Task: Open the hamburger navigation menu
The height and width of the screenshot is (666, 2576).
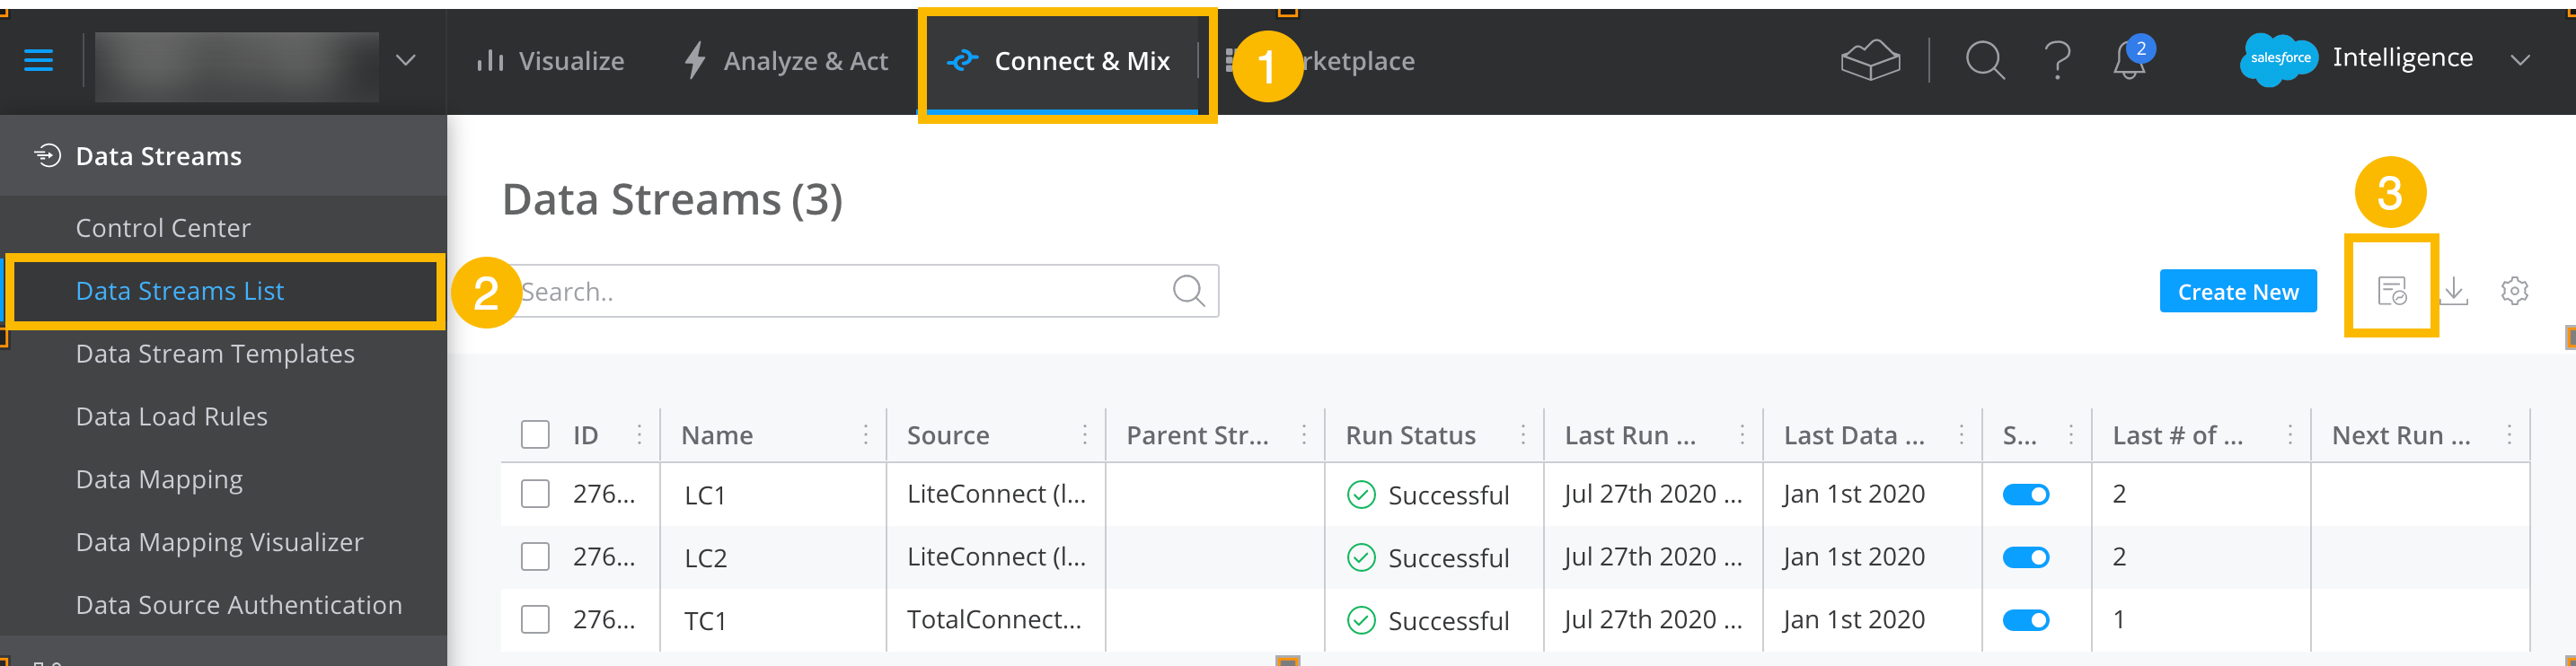Action: (38, 61)
